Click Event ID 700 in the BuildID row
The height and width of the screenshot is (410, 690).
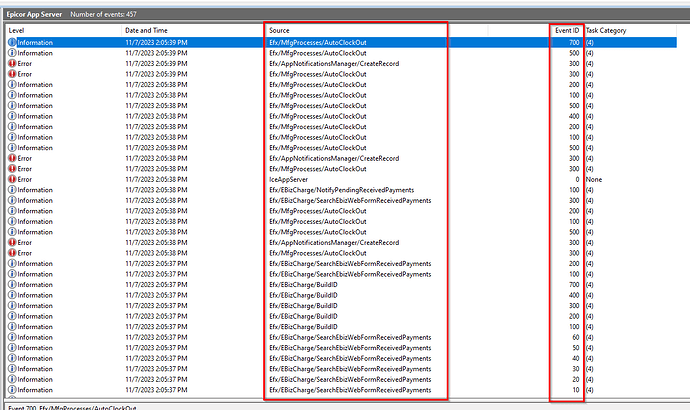[x=574, y=285]
